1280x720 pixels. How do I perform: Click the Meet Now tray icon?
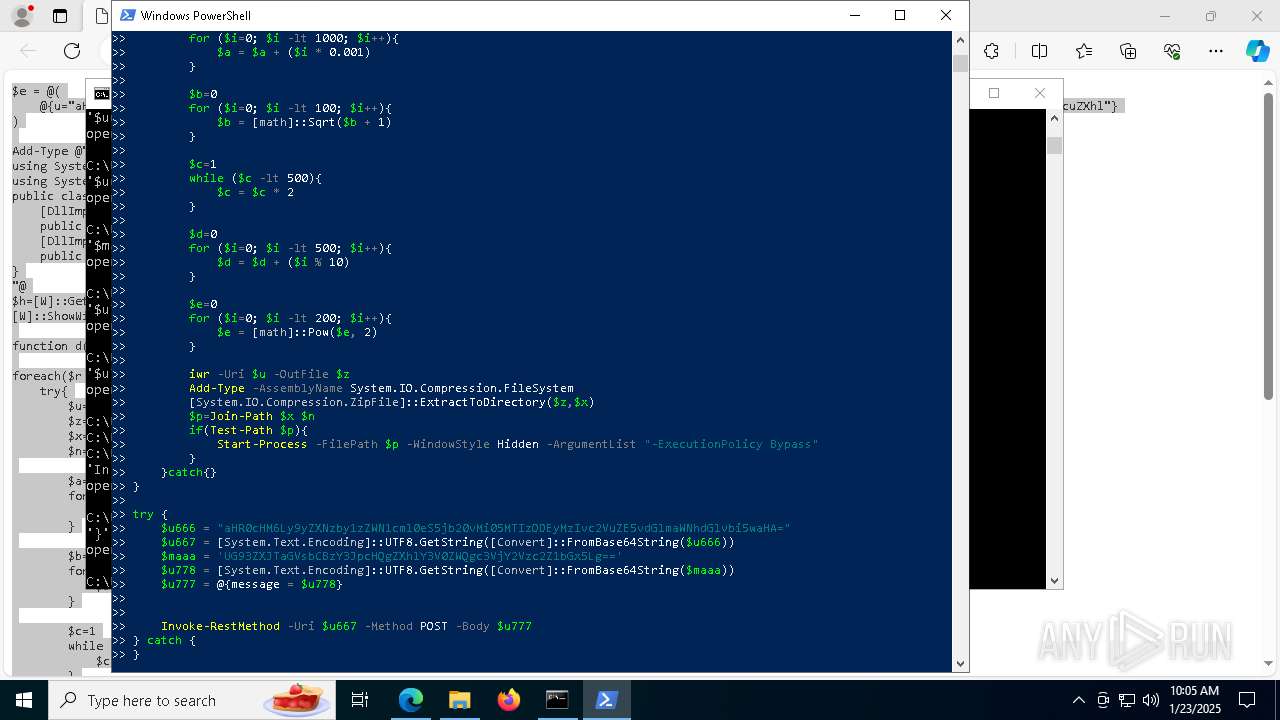pyautogui.click(x=1103, y=700)
